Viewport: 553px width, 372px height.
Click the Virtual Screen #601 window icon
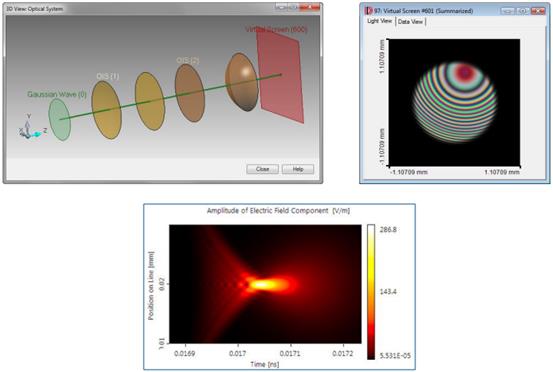point(369,11)
